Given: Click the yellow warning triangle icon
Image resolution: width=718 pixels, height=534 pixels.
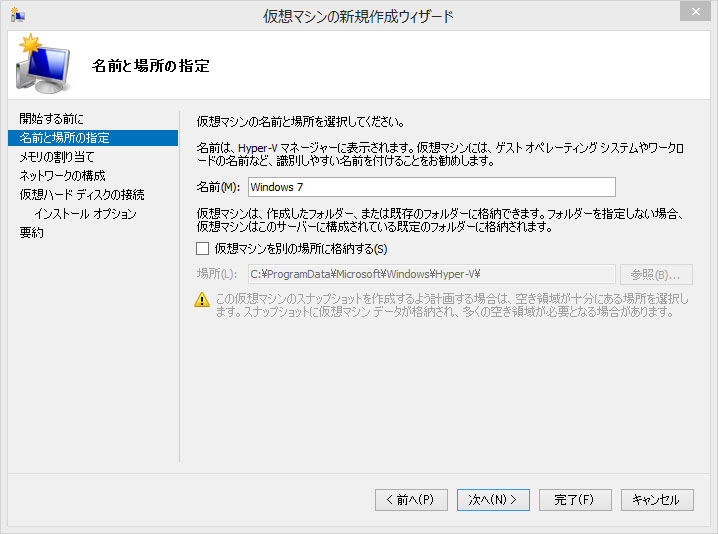Looking at the screenshot, I should click(202, 300).
